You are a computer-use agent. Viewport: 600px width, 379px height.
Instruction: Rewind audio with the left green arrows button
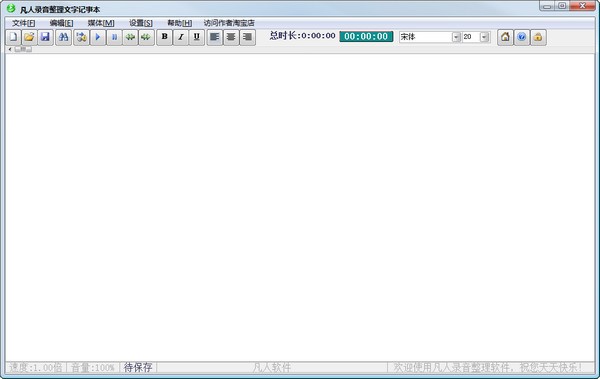click(x=130, y=37)
